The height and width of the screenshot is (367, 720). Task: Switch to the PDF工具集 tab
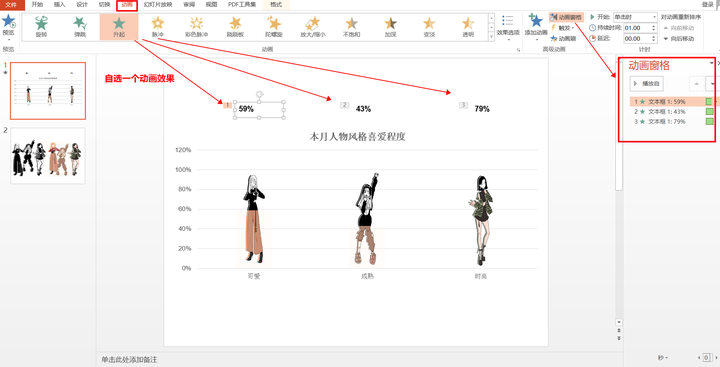pyautogui.click(x=242, y=5)
